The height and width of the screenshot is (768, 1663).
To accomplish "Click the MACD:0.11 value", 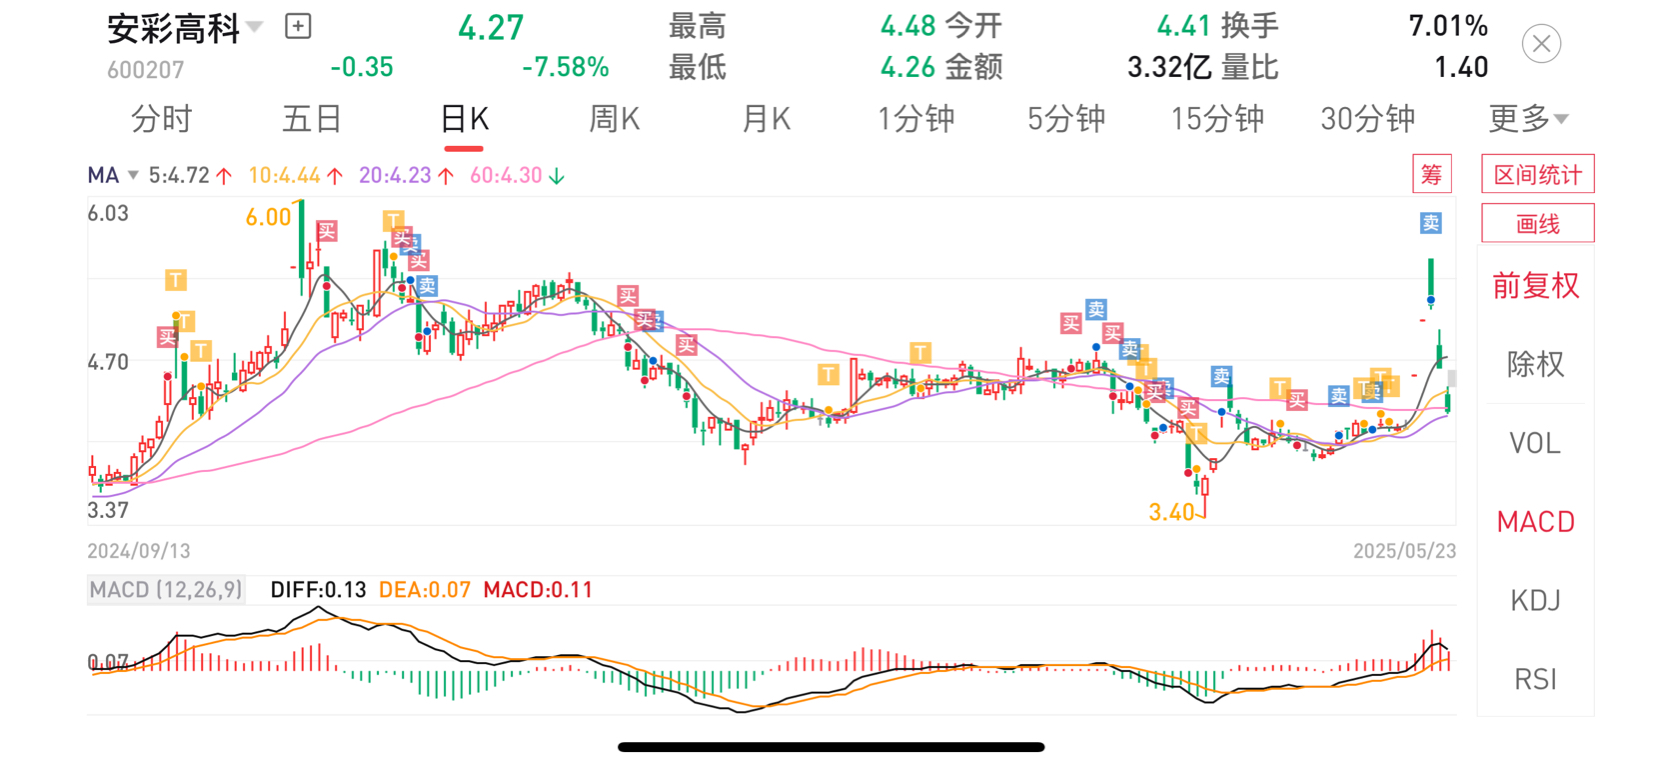I will coord(538,590).
